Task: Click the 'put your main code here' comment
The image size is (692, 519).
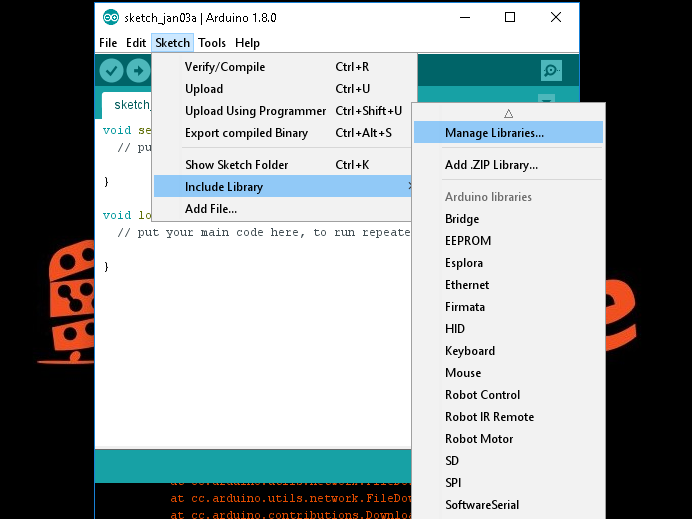Action: point(264,233)
